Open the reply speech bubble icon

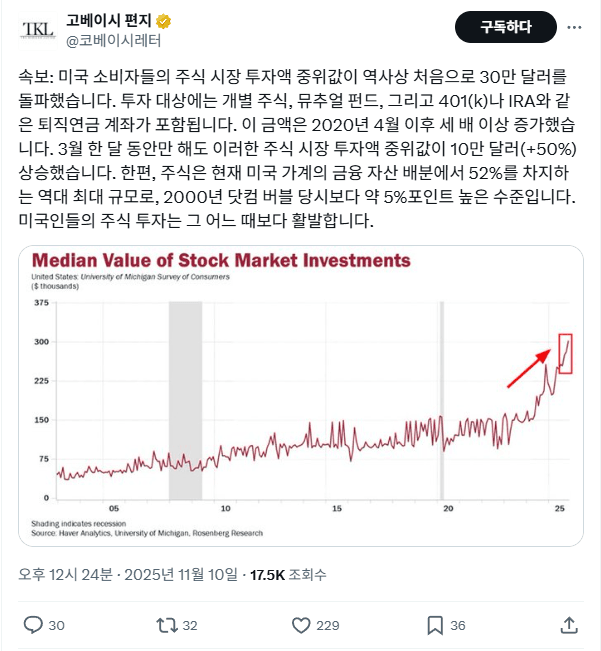pyautogui.click(x=33, y=625)
